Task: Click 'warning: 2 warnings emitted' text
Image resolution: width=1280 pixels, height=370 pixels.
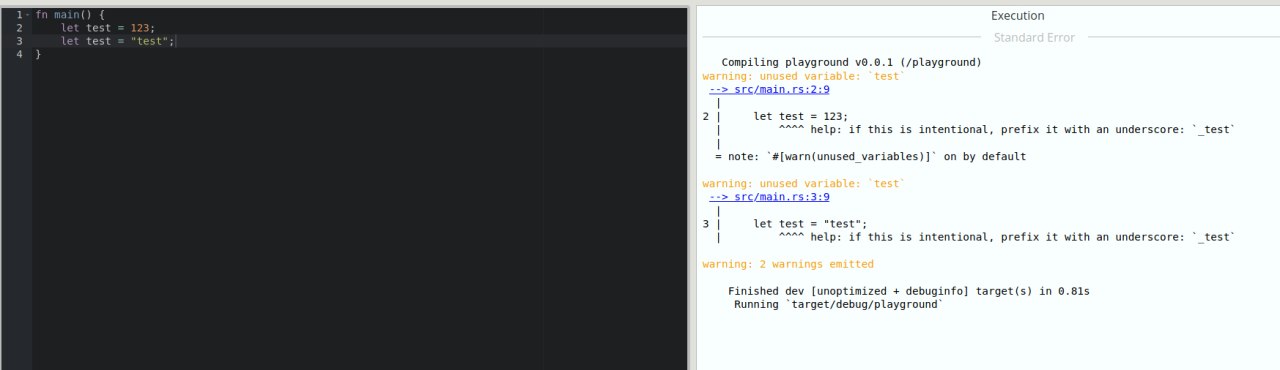Action: (x=788, y=265)
